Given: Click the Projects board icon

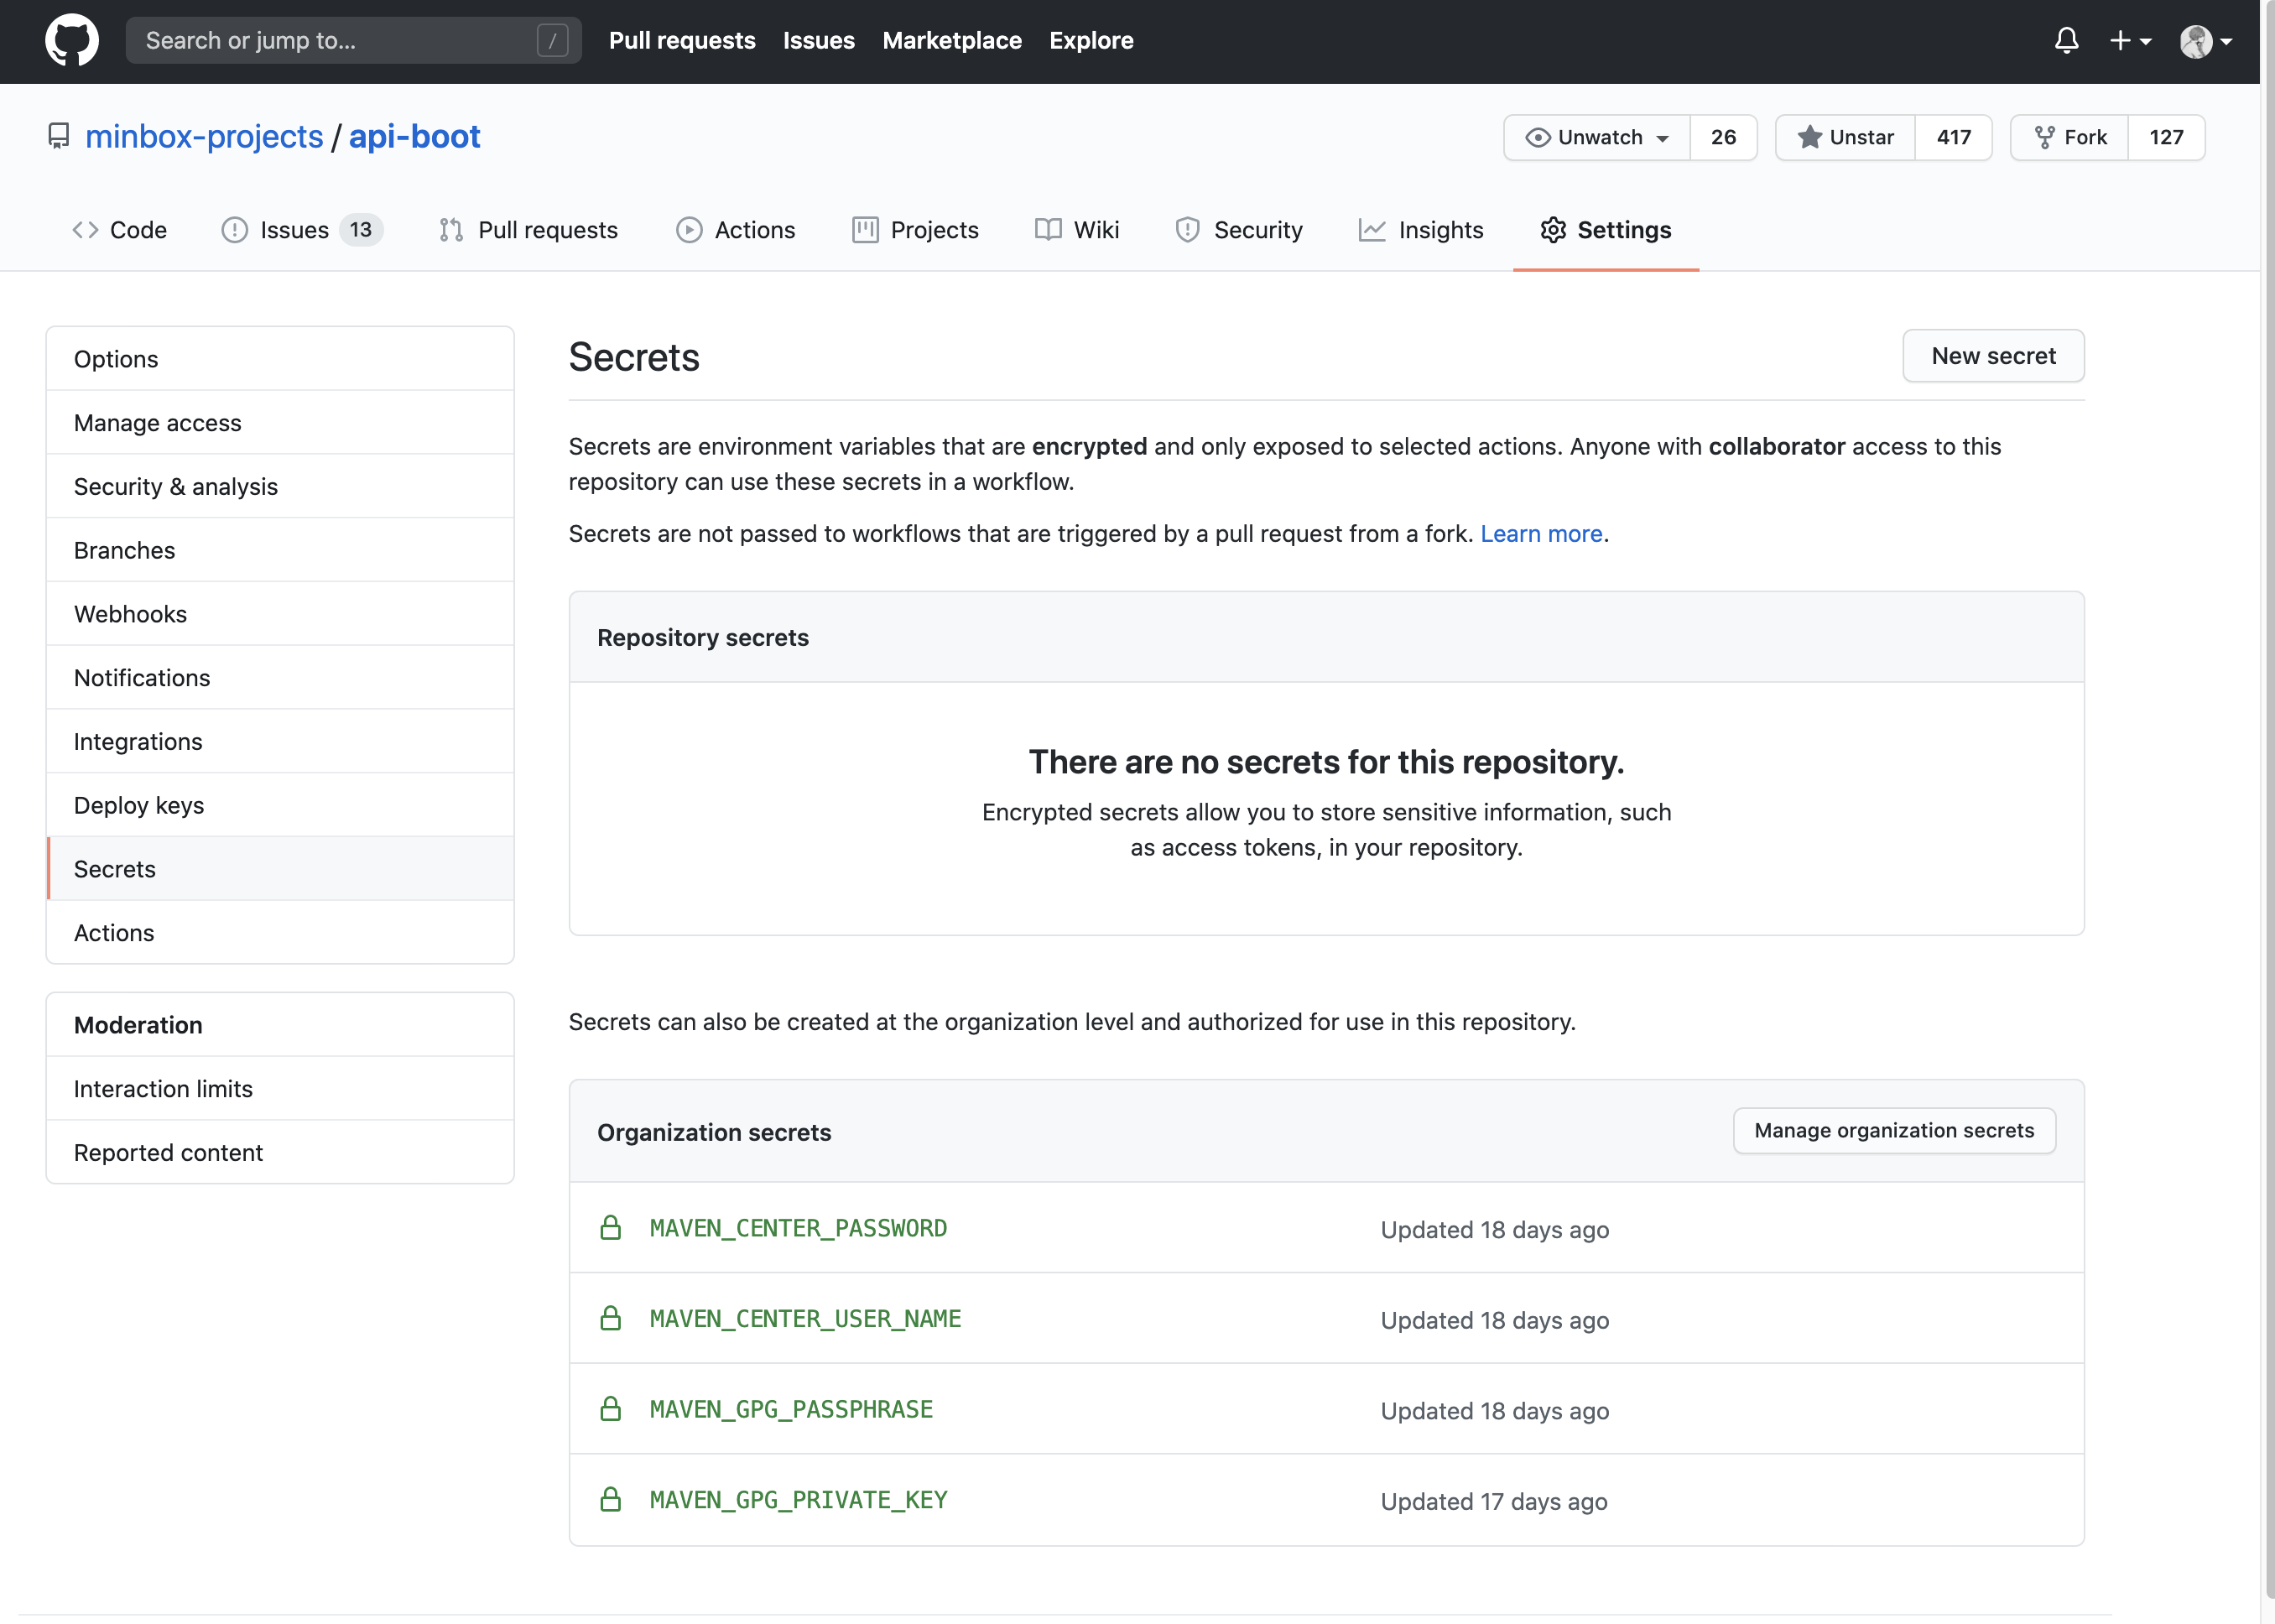Looking at the screenshot, I should [865, 230].
